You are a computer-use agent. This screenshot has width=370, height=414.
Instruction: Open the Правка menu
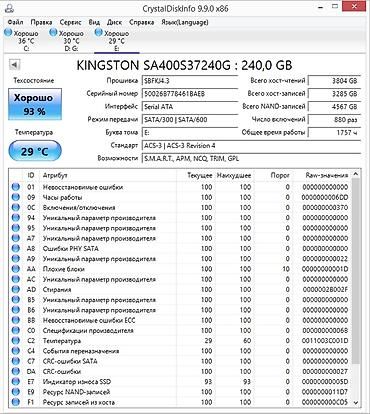point(41,22)
